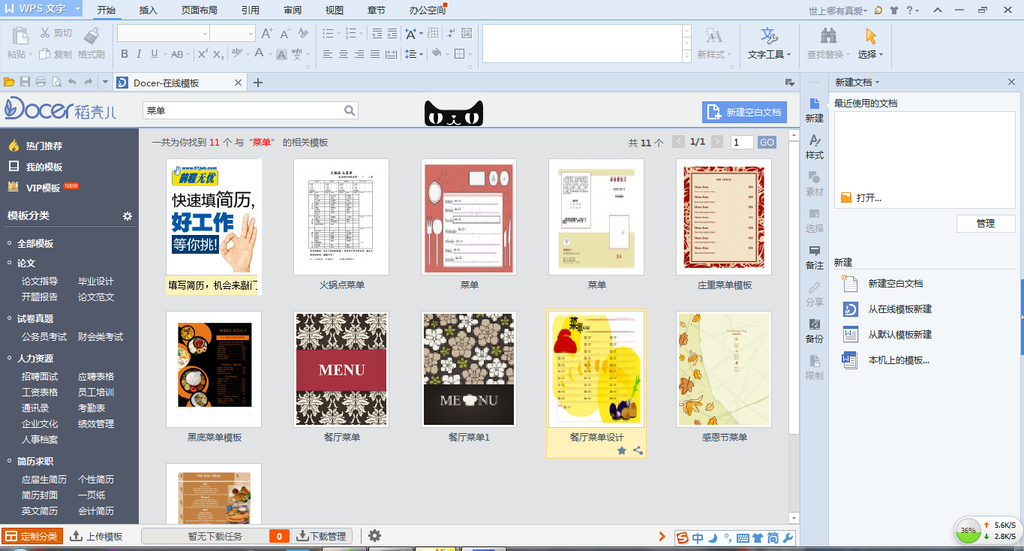Expand the WPS 文字 application menu arrow

78,8
